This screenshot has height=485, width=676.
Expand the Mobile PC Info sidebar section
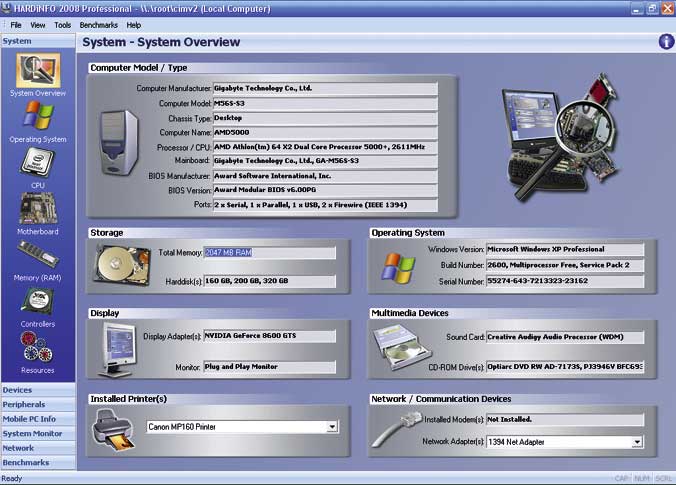pyautogui.click(x=38, y=419)
